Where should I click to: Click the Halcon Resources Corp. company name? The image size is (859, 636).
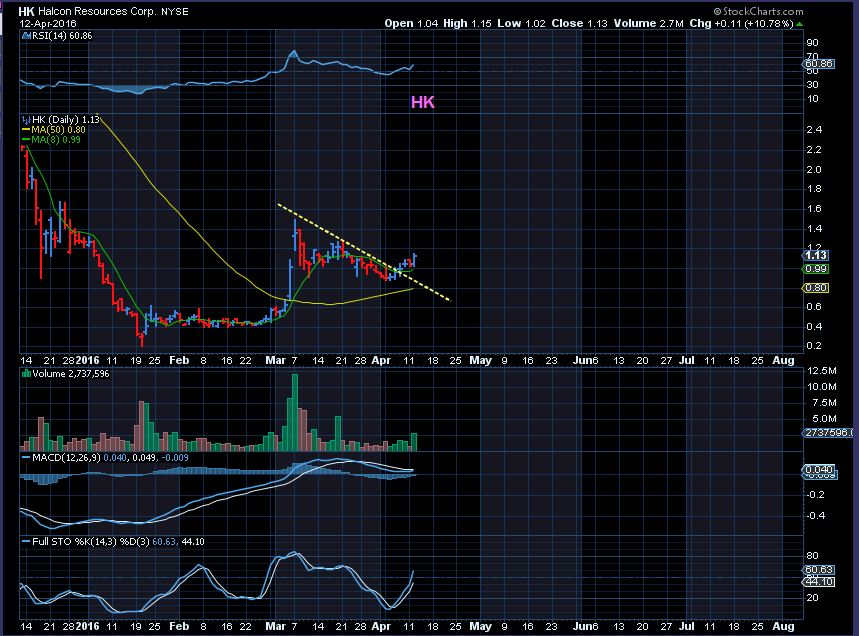click(97, 12)
